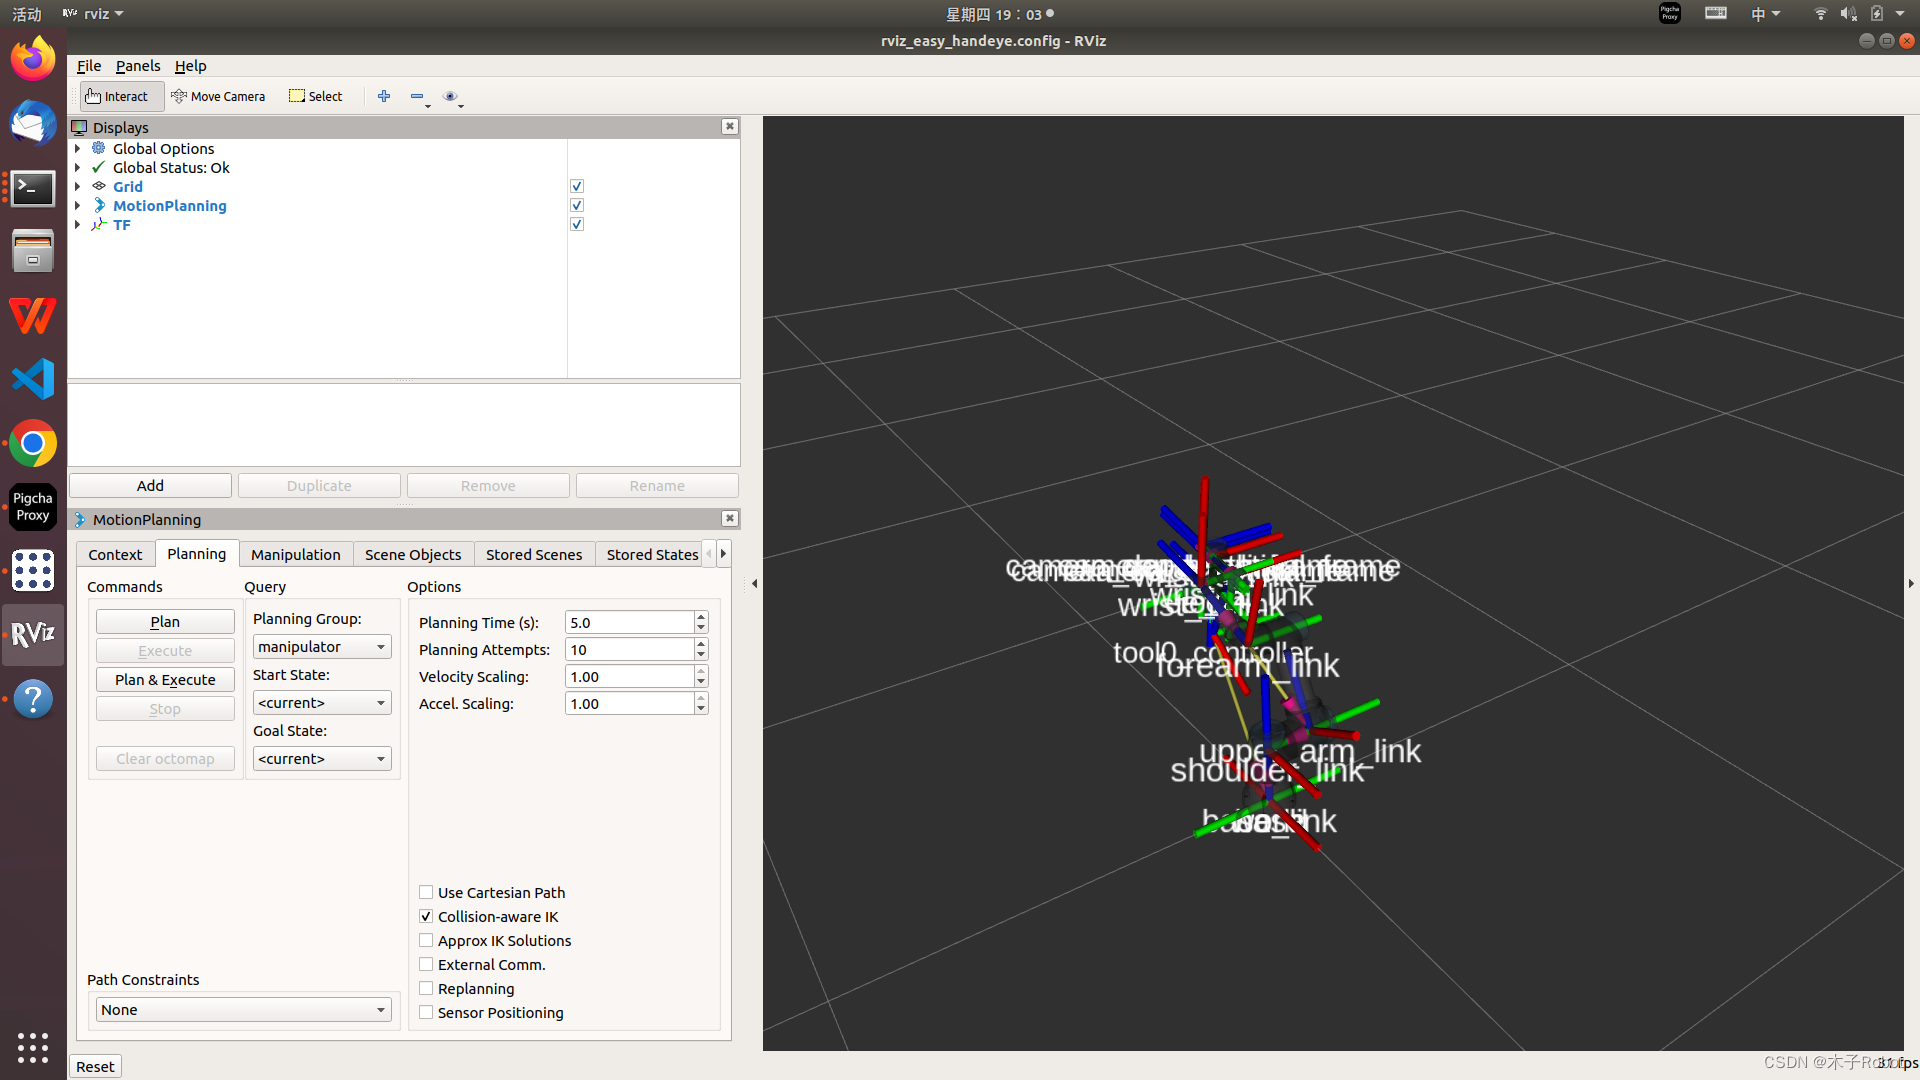Image resolution: width=1920 pixels, height=1080 pixels.
Task: Activate the Move Camera tool
Action: point(218,96)
